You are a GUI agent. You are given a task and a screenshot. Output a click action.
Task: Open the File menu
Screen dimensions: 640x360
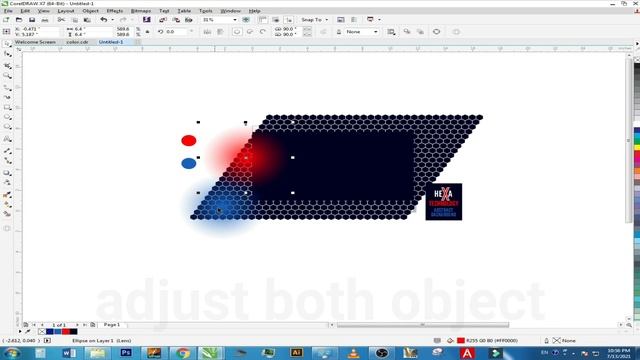click(x=8, y=11)
